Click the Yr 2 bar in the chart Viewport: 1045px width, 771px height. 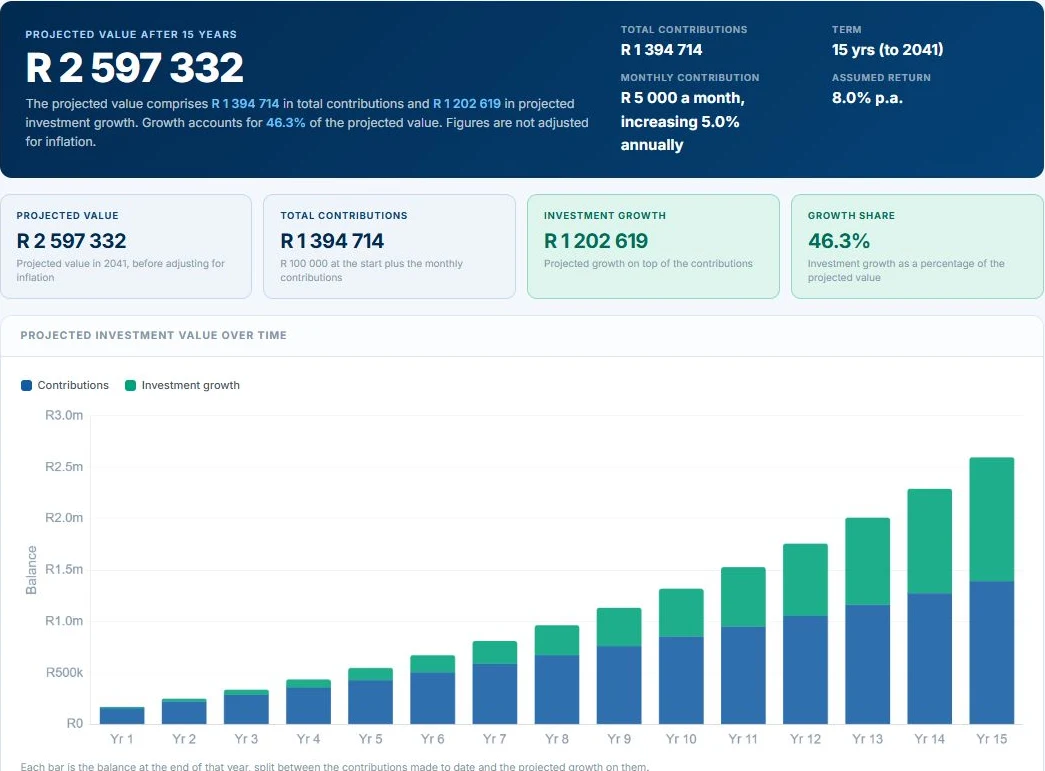[184, 711]
